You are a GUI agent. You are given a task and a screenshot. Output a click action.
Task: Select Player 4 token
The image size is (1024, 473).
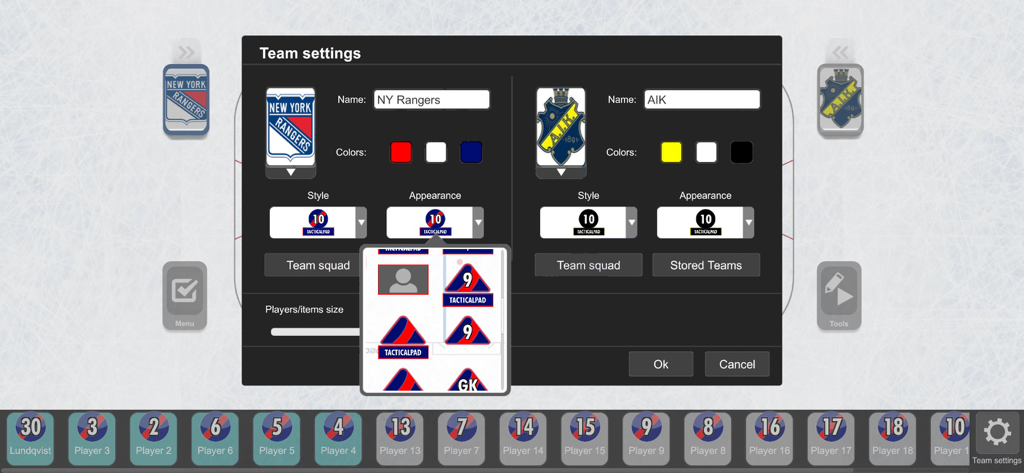pyautogui.click(x=338, y=438)
